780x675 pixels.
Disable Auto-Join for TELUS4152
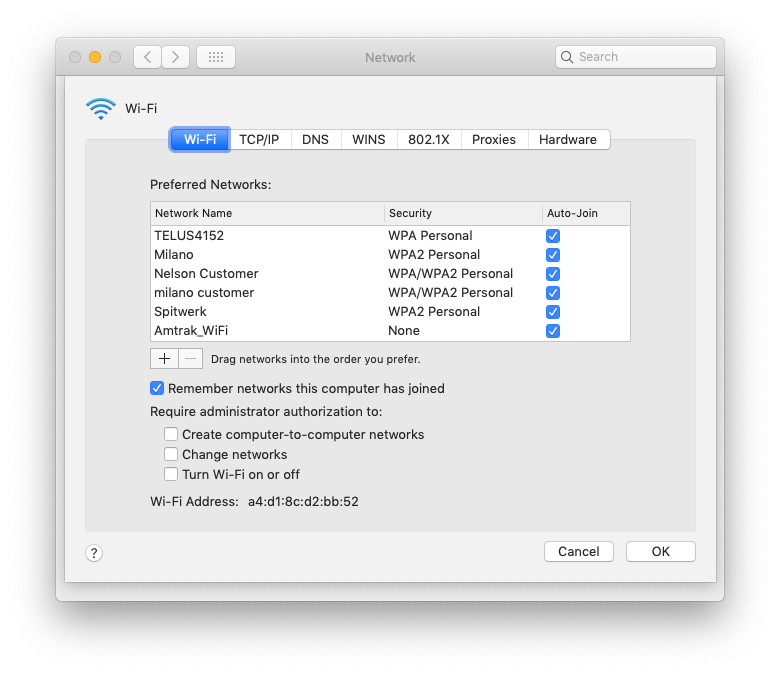(553, 236)
